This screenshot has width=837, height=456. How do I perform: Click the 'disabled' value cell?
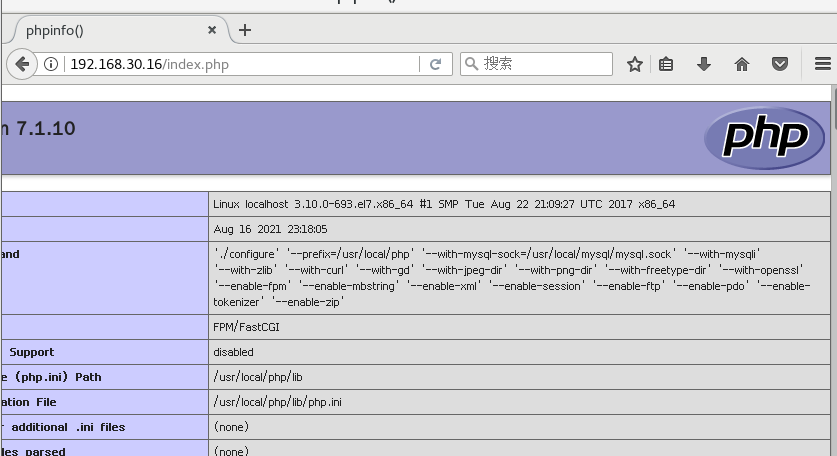point(519,352)
